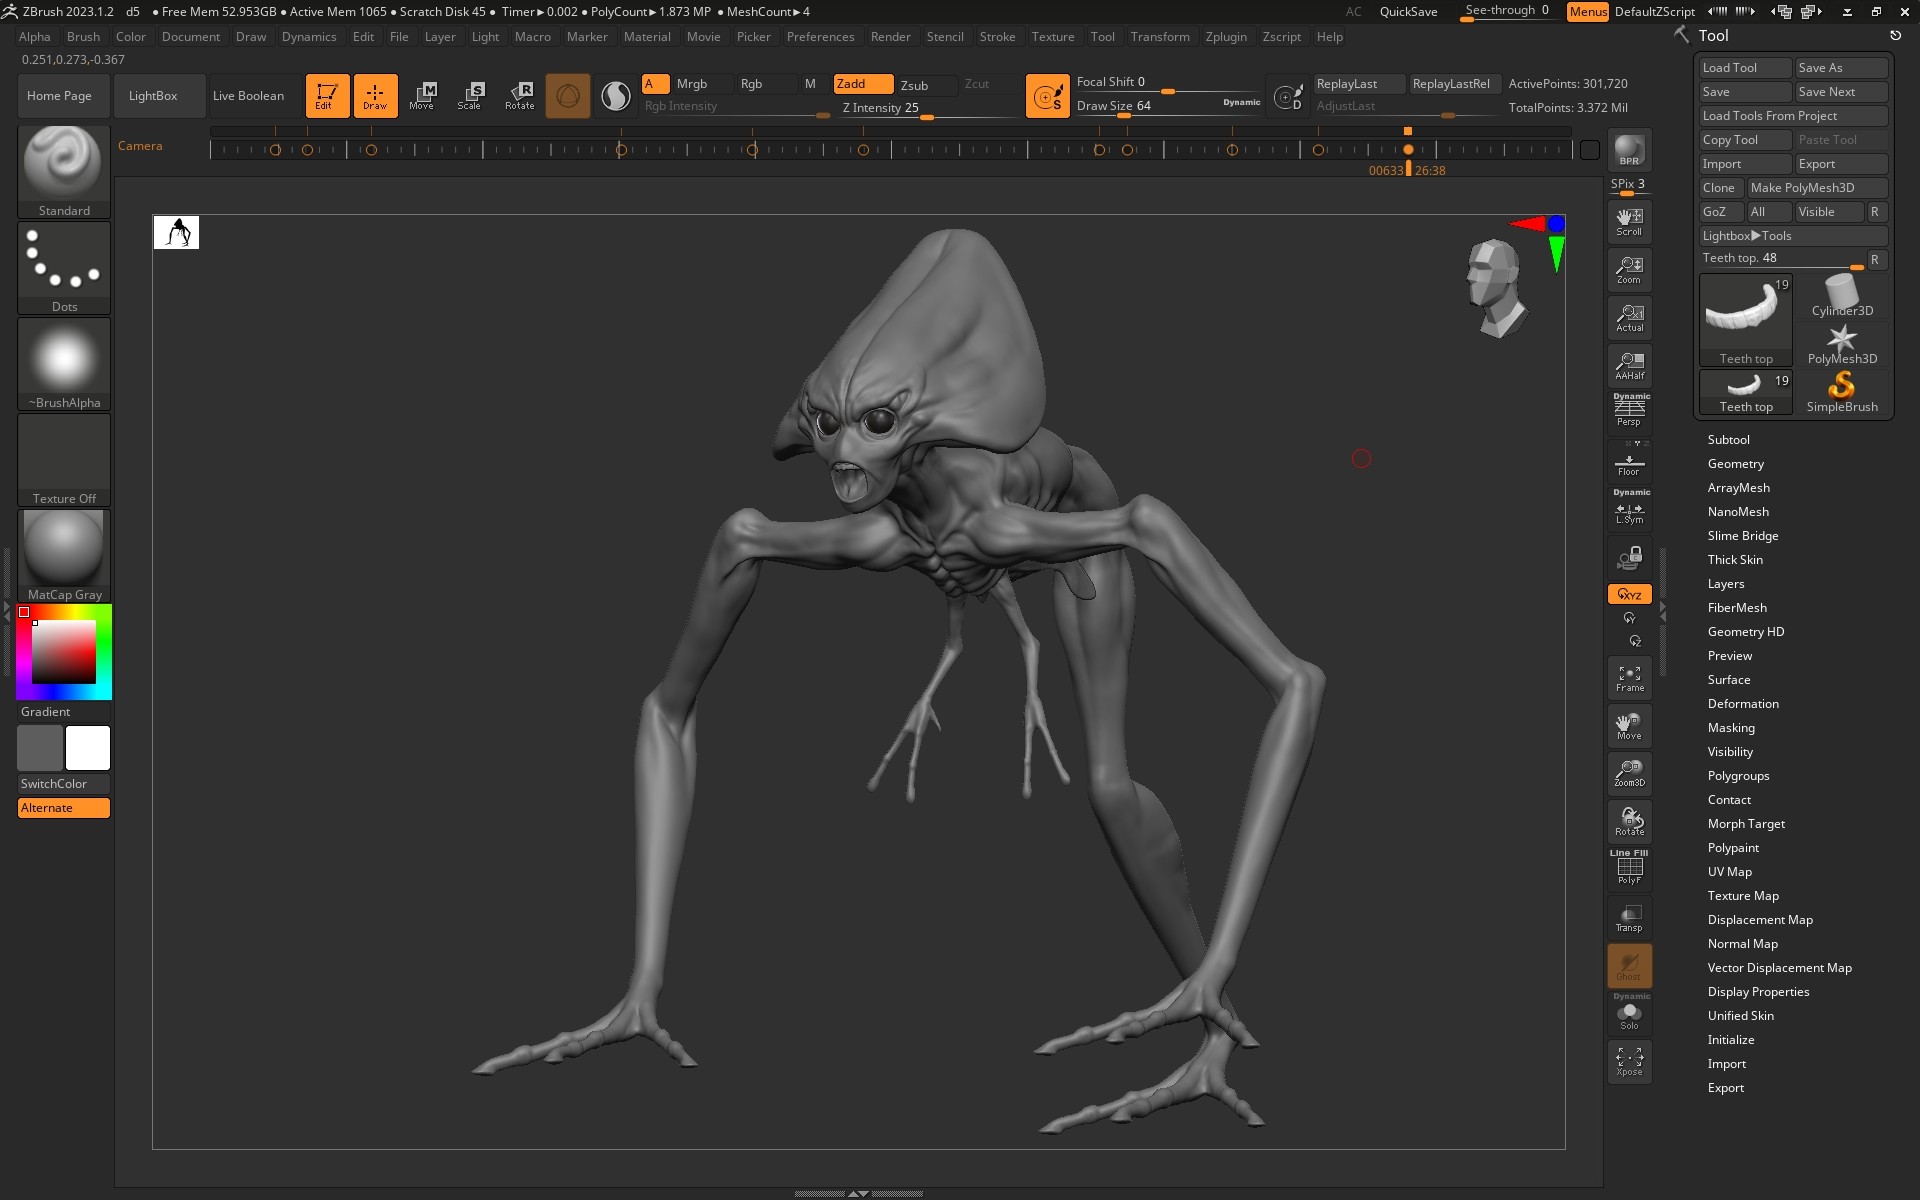The image size is (1920, 1200).
Task: Toggle the Gizmo 3D icon
Action: [568, 96]
